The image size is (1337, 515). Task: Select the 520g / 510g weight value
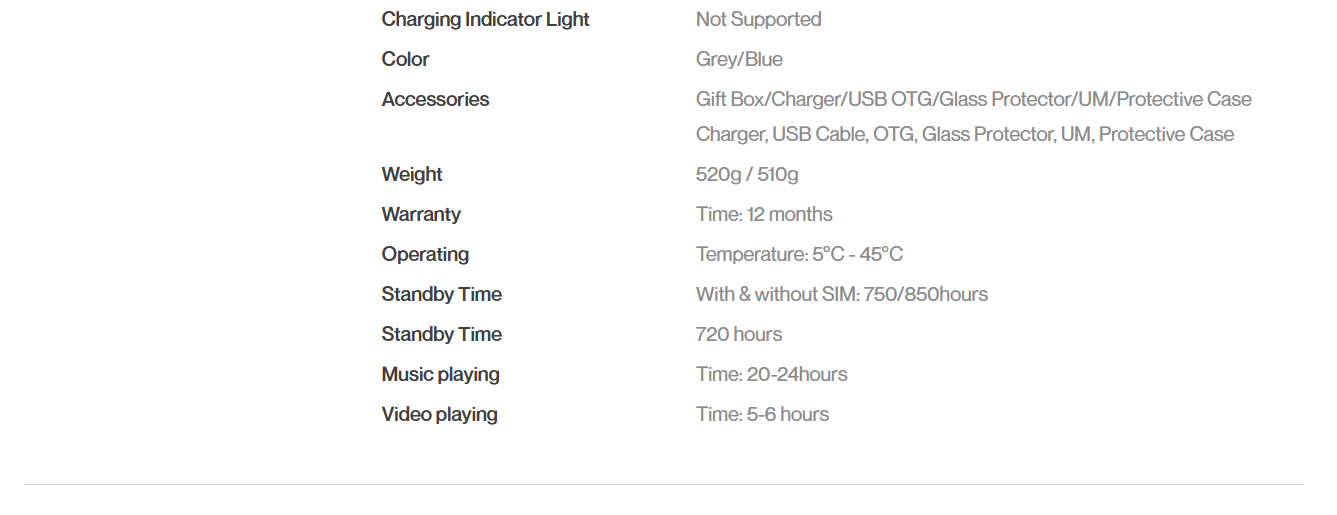click(746, 174)
